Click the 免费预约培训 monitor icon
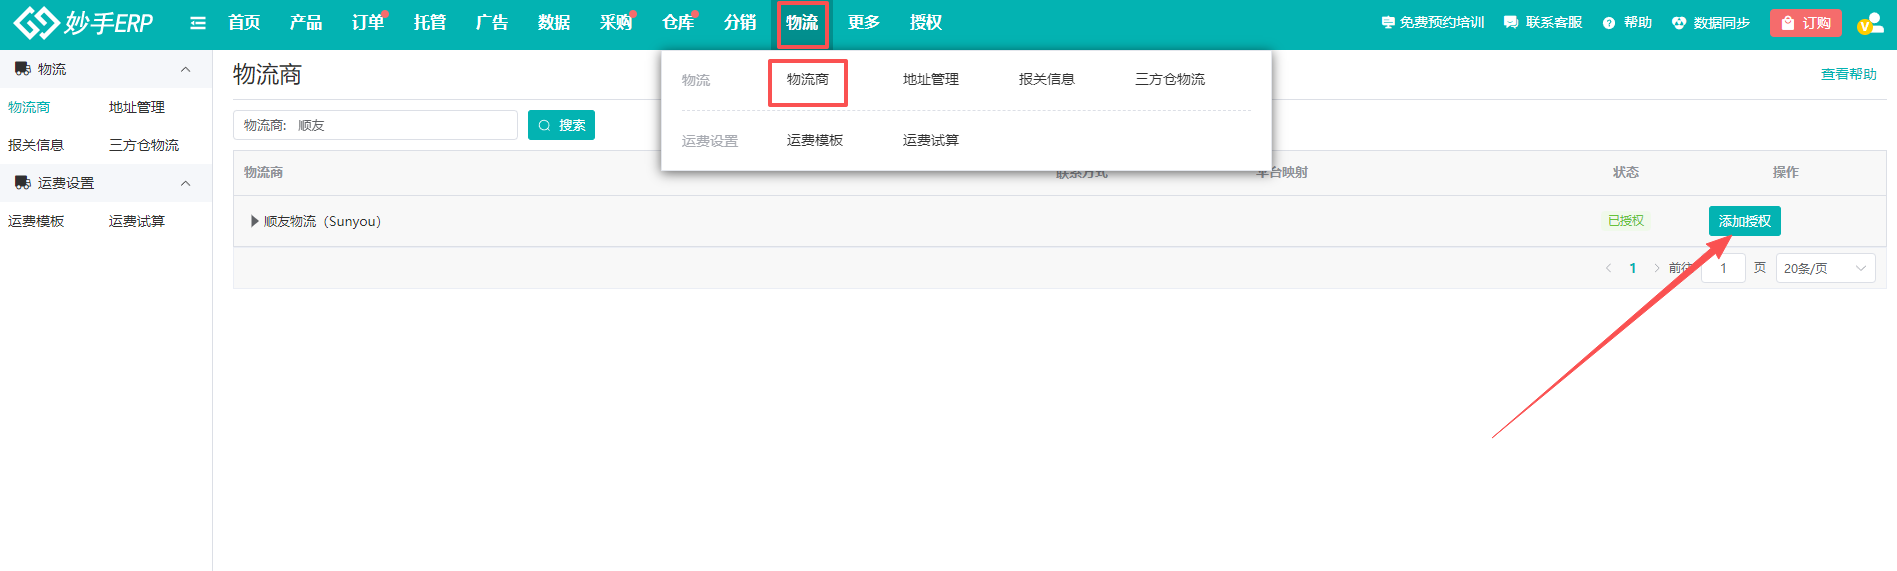Screen dimensions: 1897x571 click(1388, 22)
